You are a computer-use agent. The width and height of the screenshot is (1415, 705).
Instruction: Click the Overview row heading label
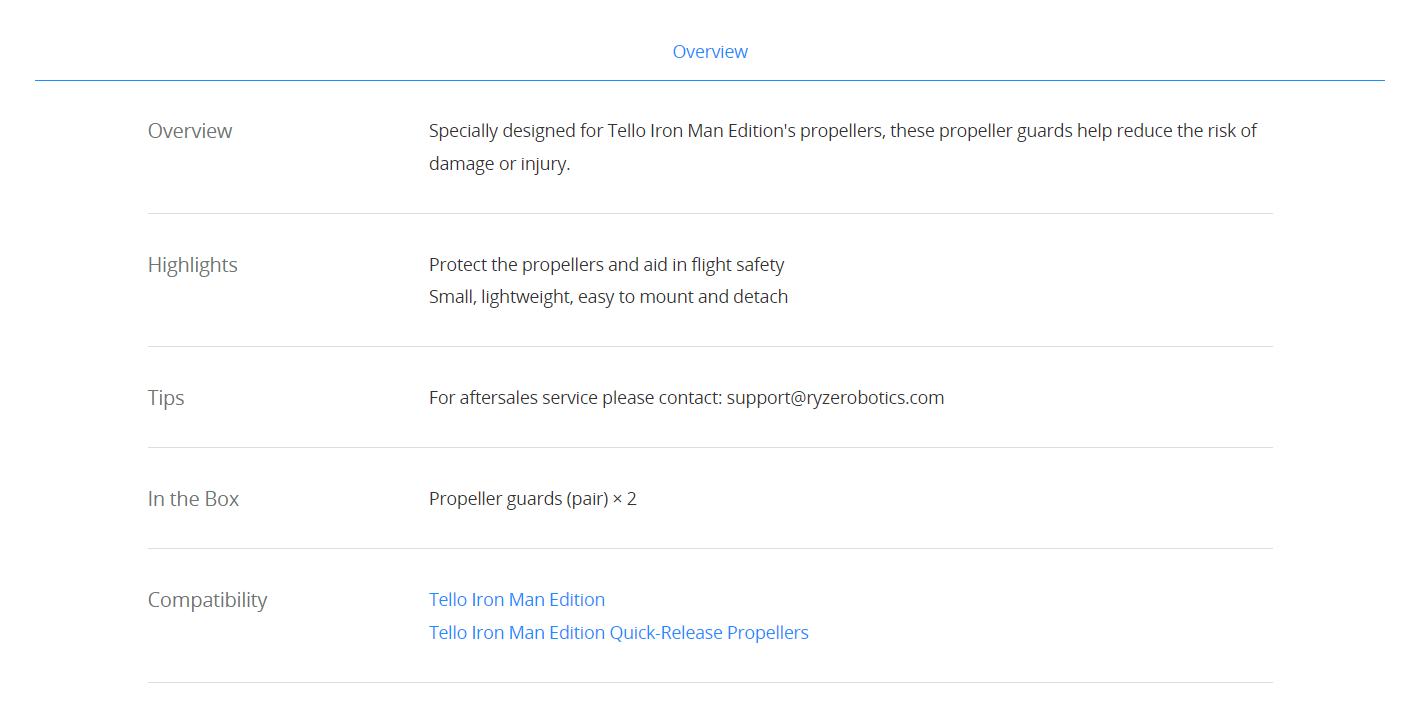190,131
